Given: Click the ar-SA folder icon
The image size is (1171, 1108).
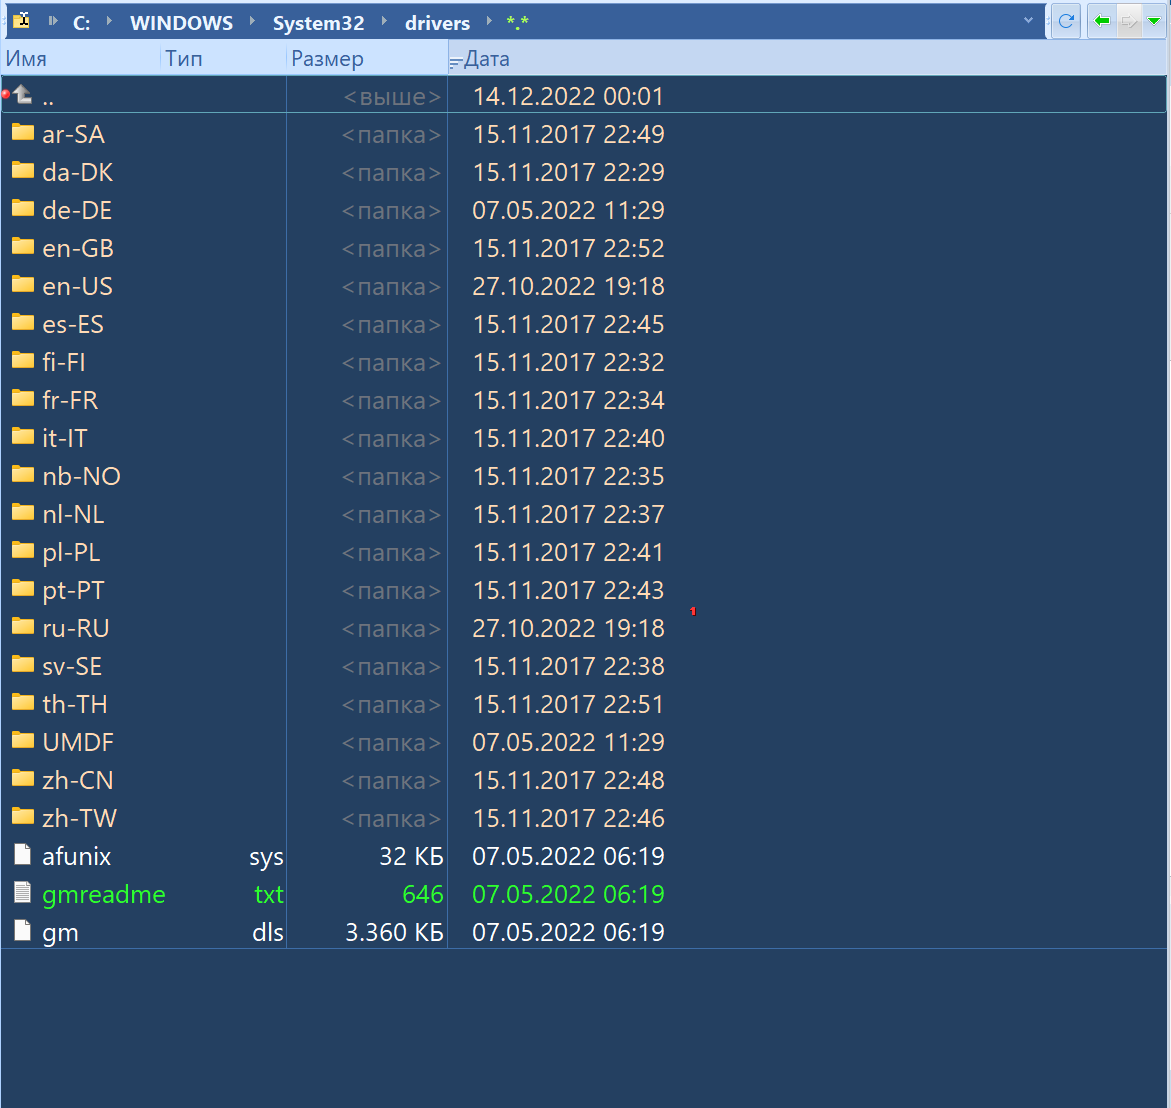Looking at the screenshot, I should click(22, 133).
